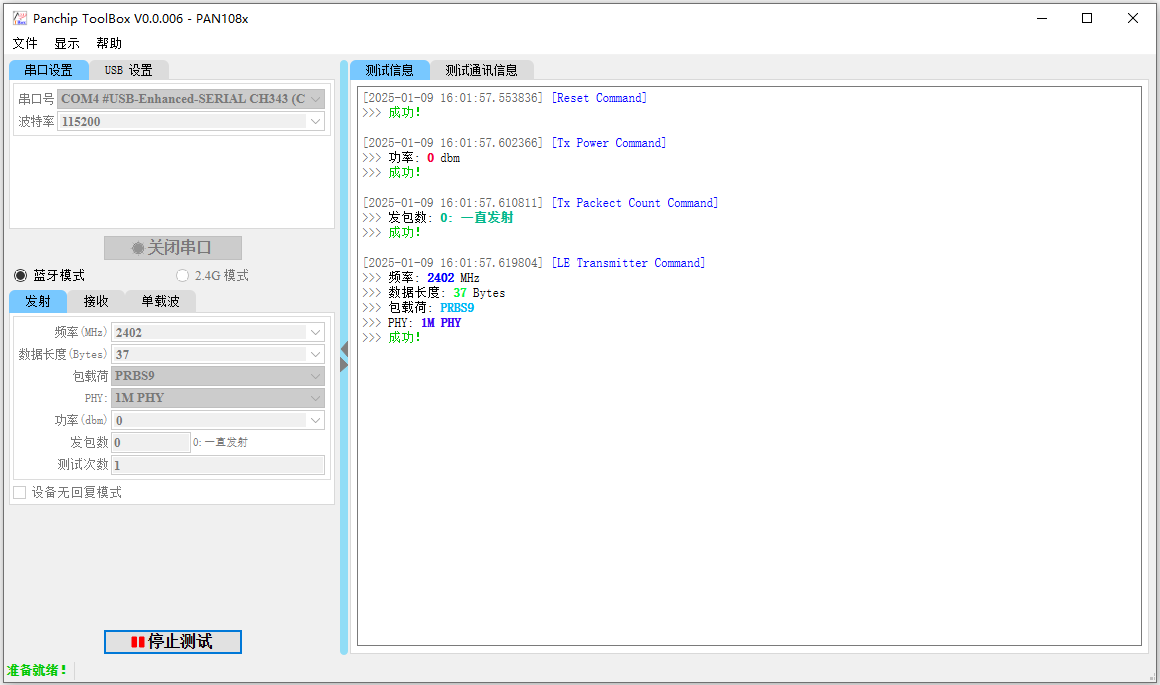Image resolution: width=1160 pixels, height=685 pixels.
Task: Switch to the 发射 tab
Action: click(38, 301)
